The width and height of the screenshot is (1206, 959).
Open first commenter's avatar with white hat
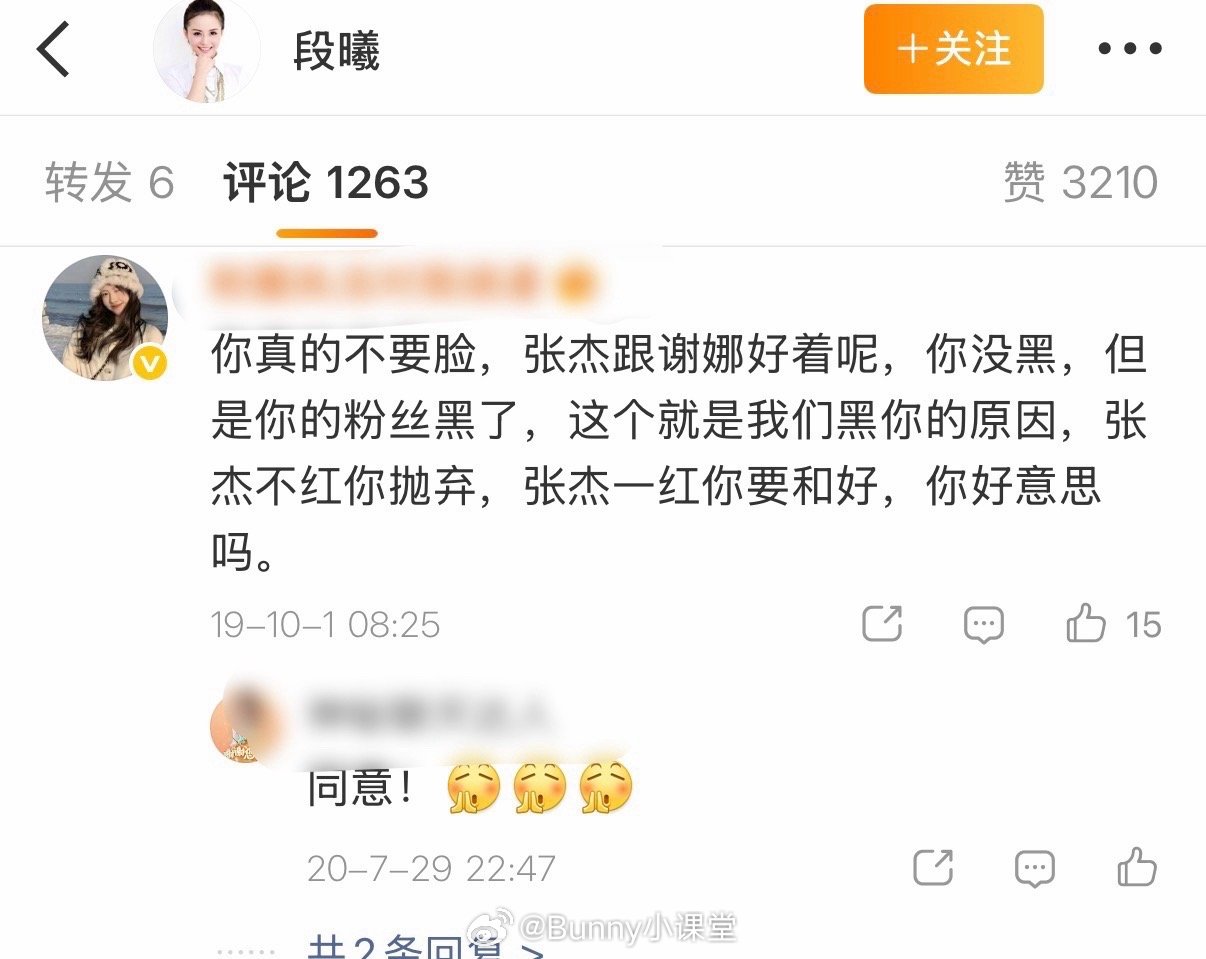[105, 317]
